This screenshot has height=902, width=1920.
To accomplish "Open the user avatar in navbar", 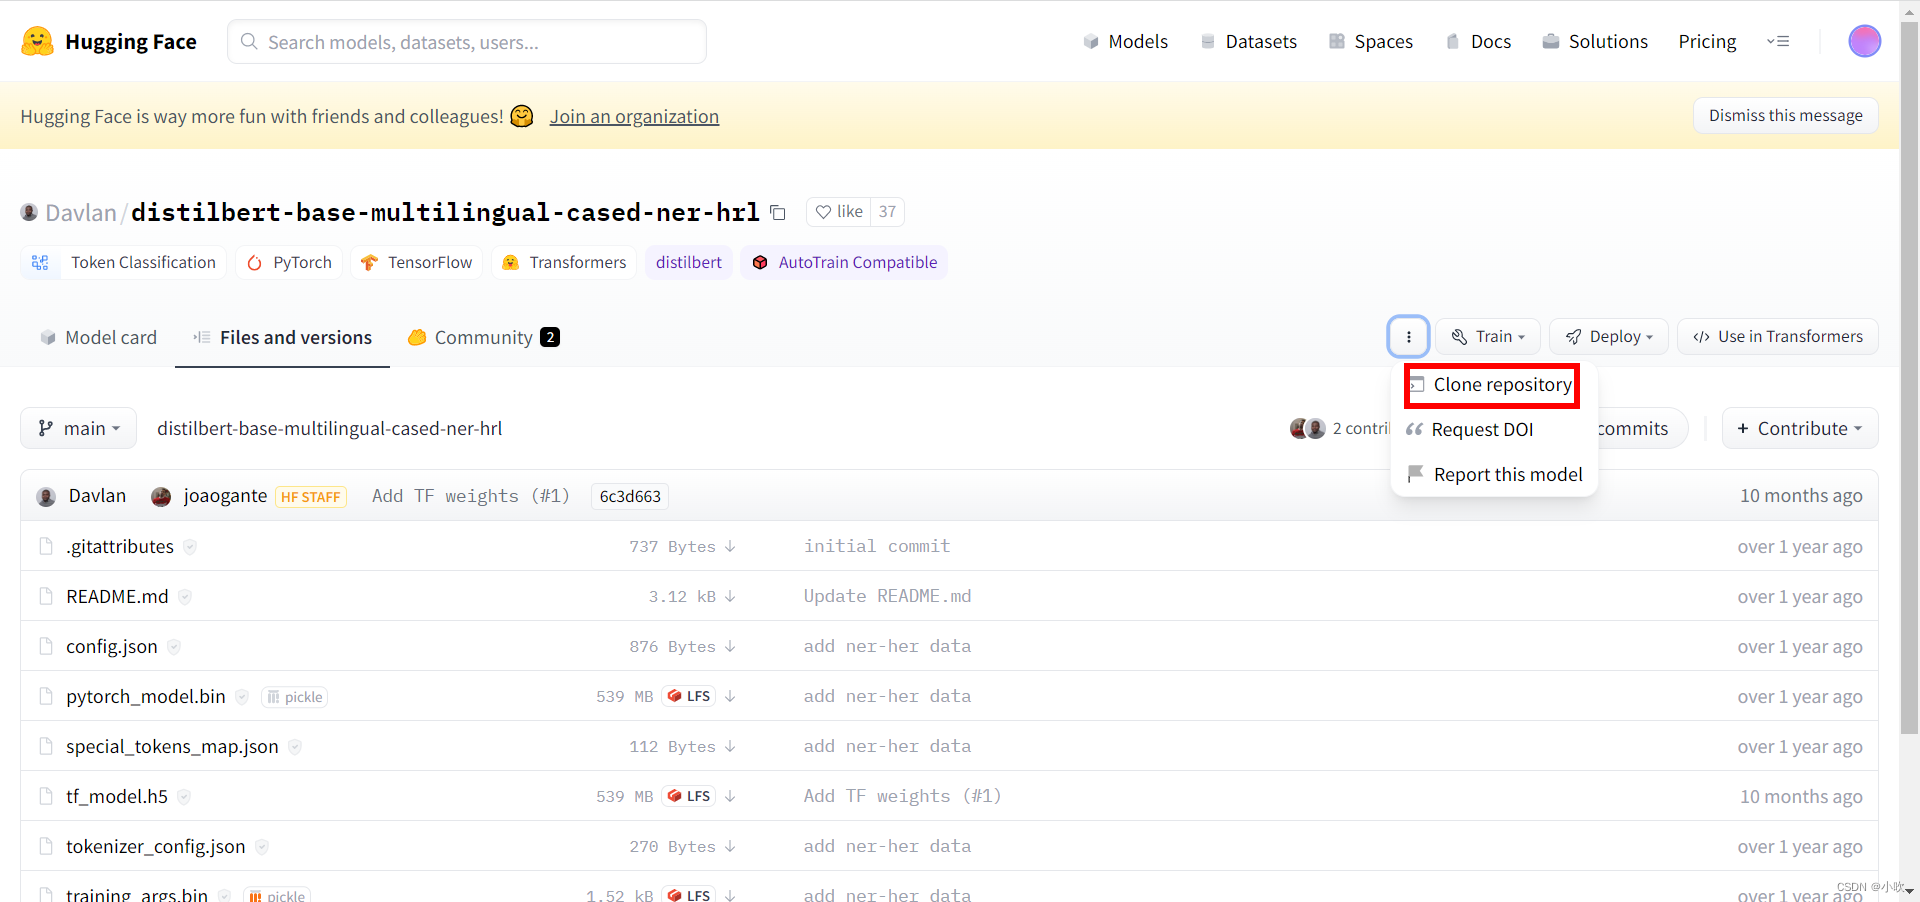I will tap(1864, 41).
